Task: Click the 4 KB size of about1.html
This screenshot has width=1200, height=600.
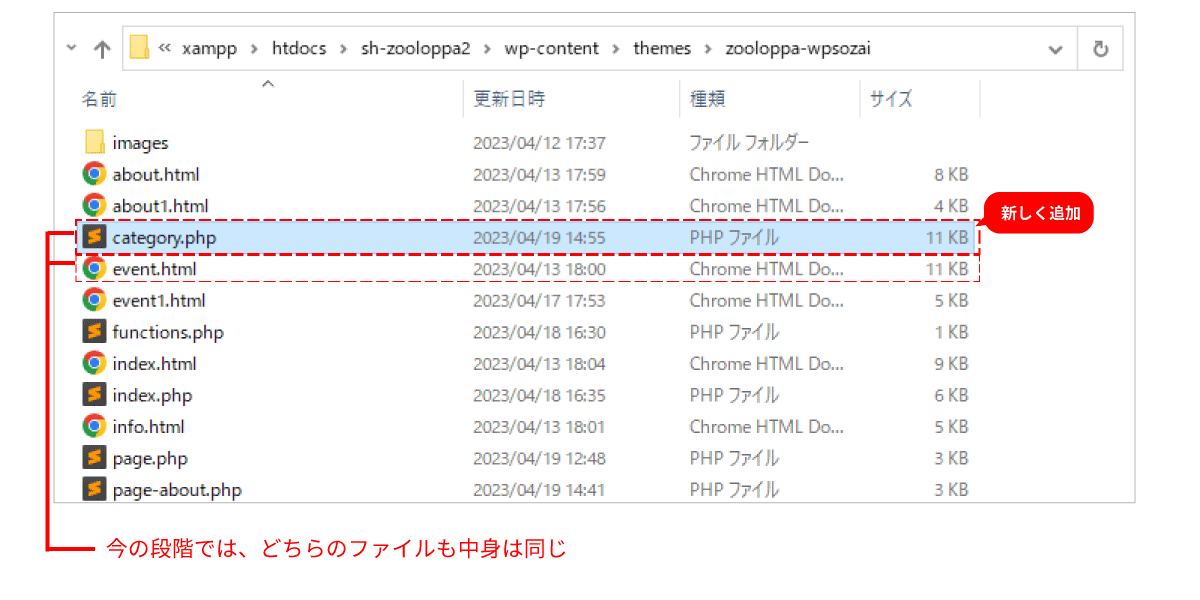Action: coord(951,206)
